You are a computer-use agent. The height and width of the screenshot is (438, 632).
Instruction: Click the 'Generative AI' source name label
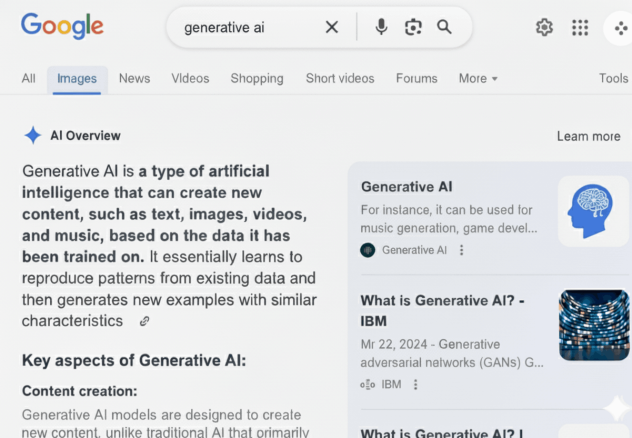click(414, 250)
